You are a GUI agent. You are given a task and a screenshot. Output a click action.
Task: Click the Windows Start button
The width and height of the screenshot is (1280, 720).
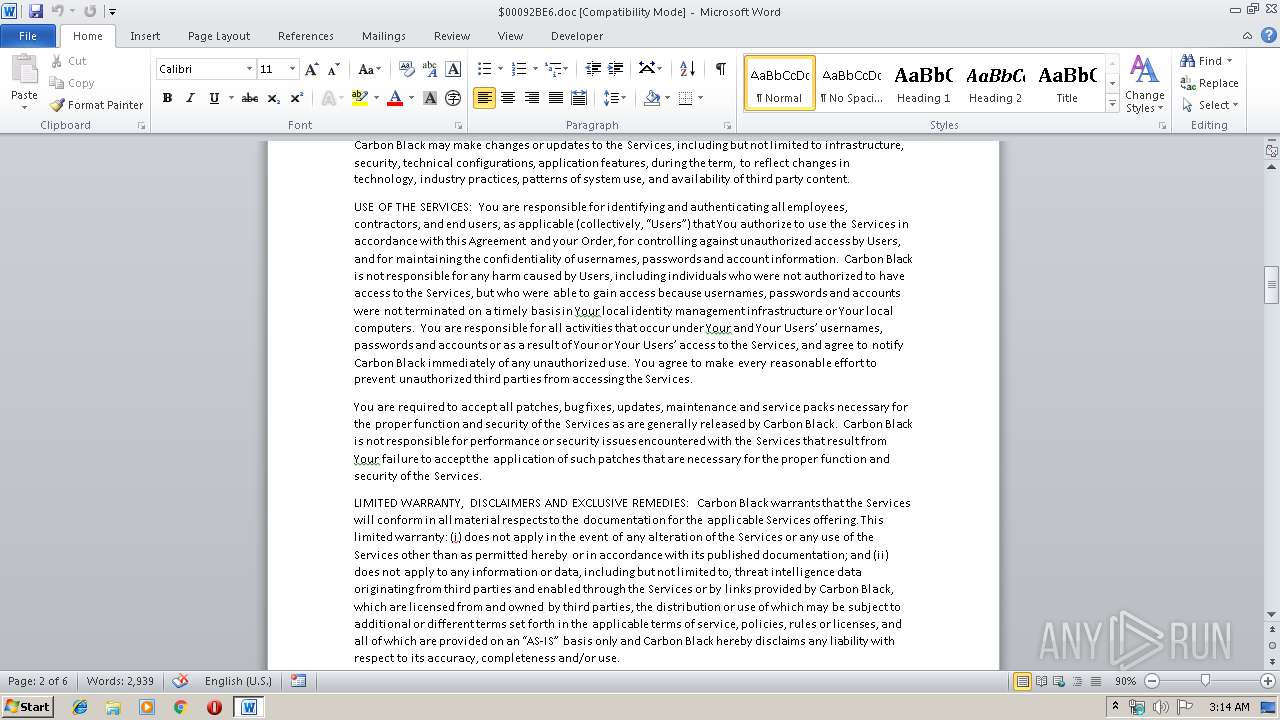pyautogui.click(x=28, y=706)
